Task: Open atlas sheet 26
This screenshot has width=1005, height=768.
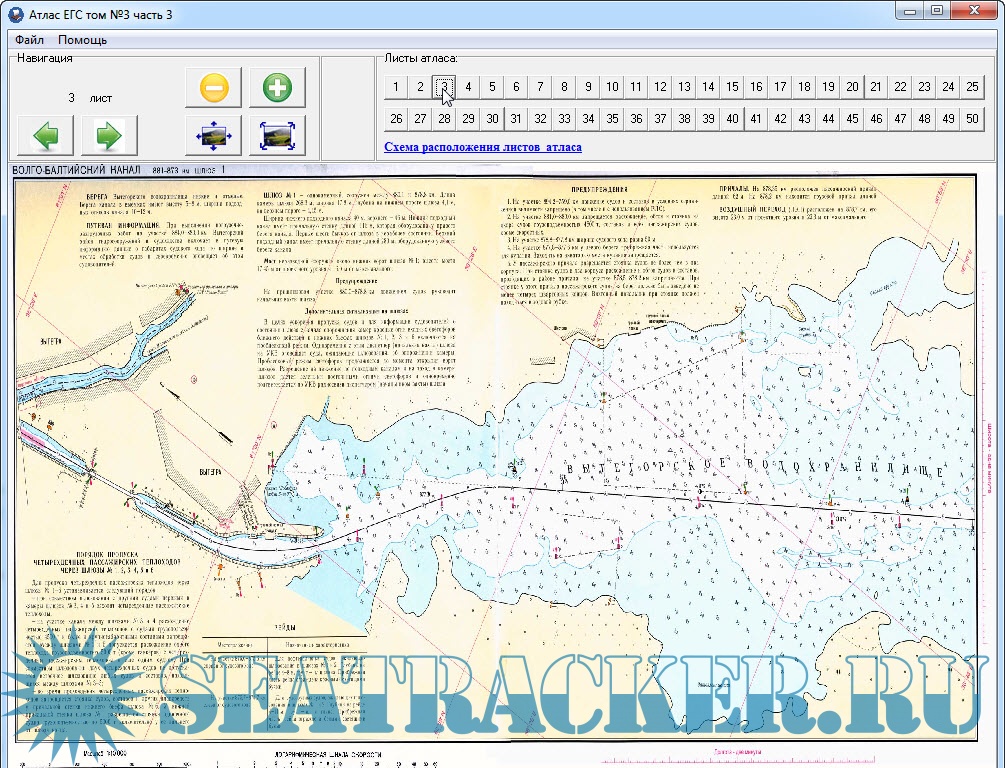Action: click(396, 119)
